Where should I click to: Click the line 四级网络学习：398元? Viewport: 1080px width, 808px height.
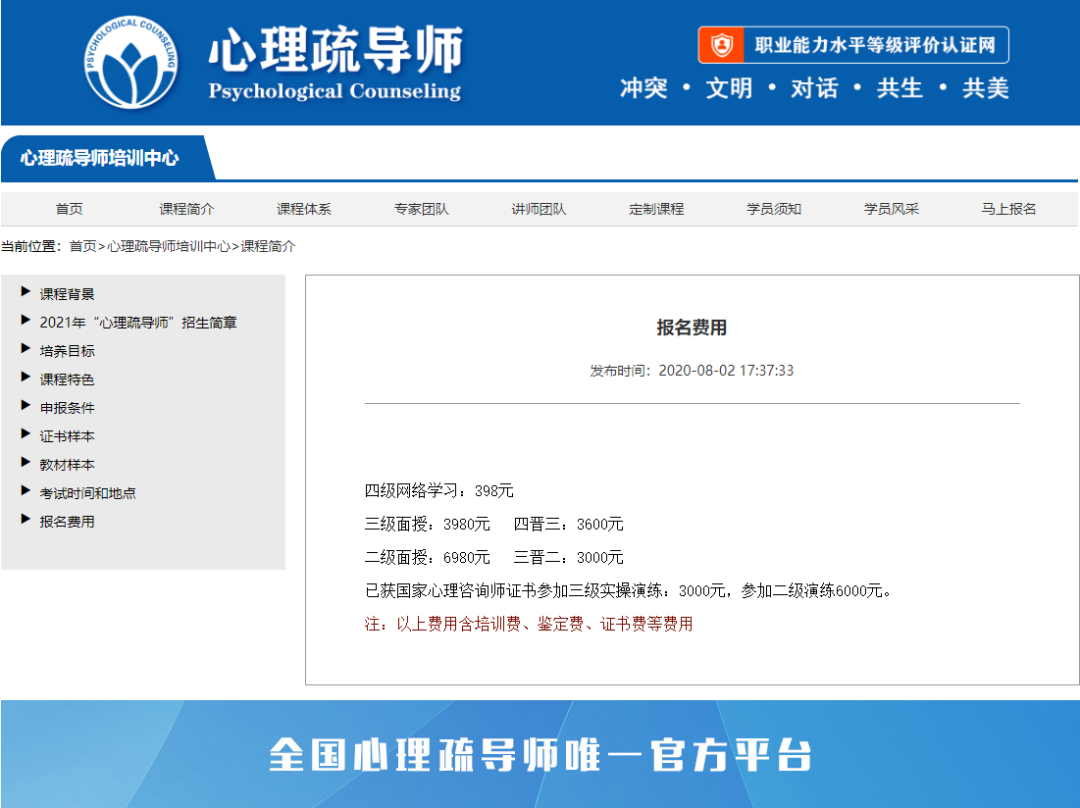point(439,490)
